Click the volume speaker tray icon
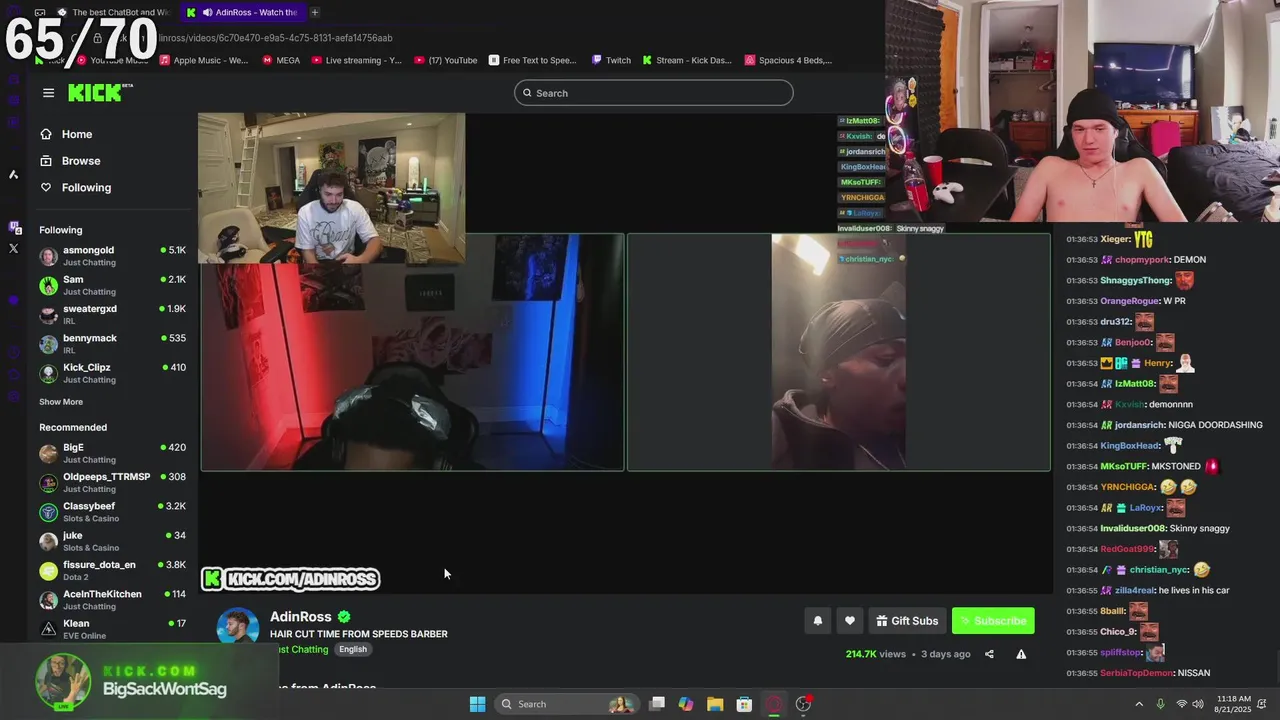This screenshot has width=1280, height=720. coord(1197,704)
